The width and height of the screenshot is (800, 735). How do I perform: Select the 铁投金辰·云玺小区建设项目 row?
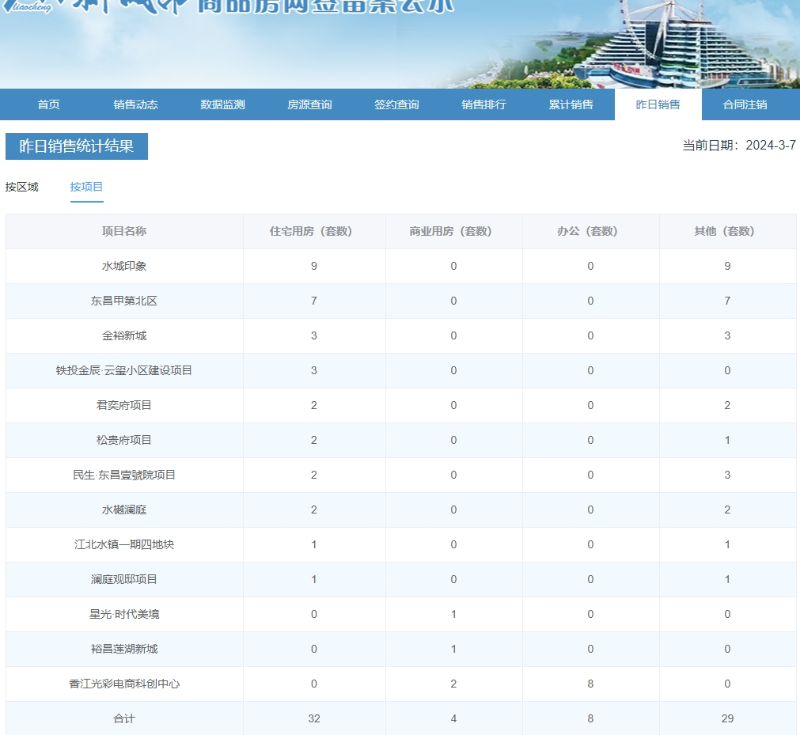[x=124, y=370]
